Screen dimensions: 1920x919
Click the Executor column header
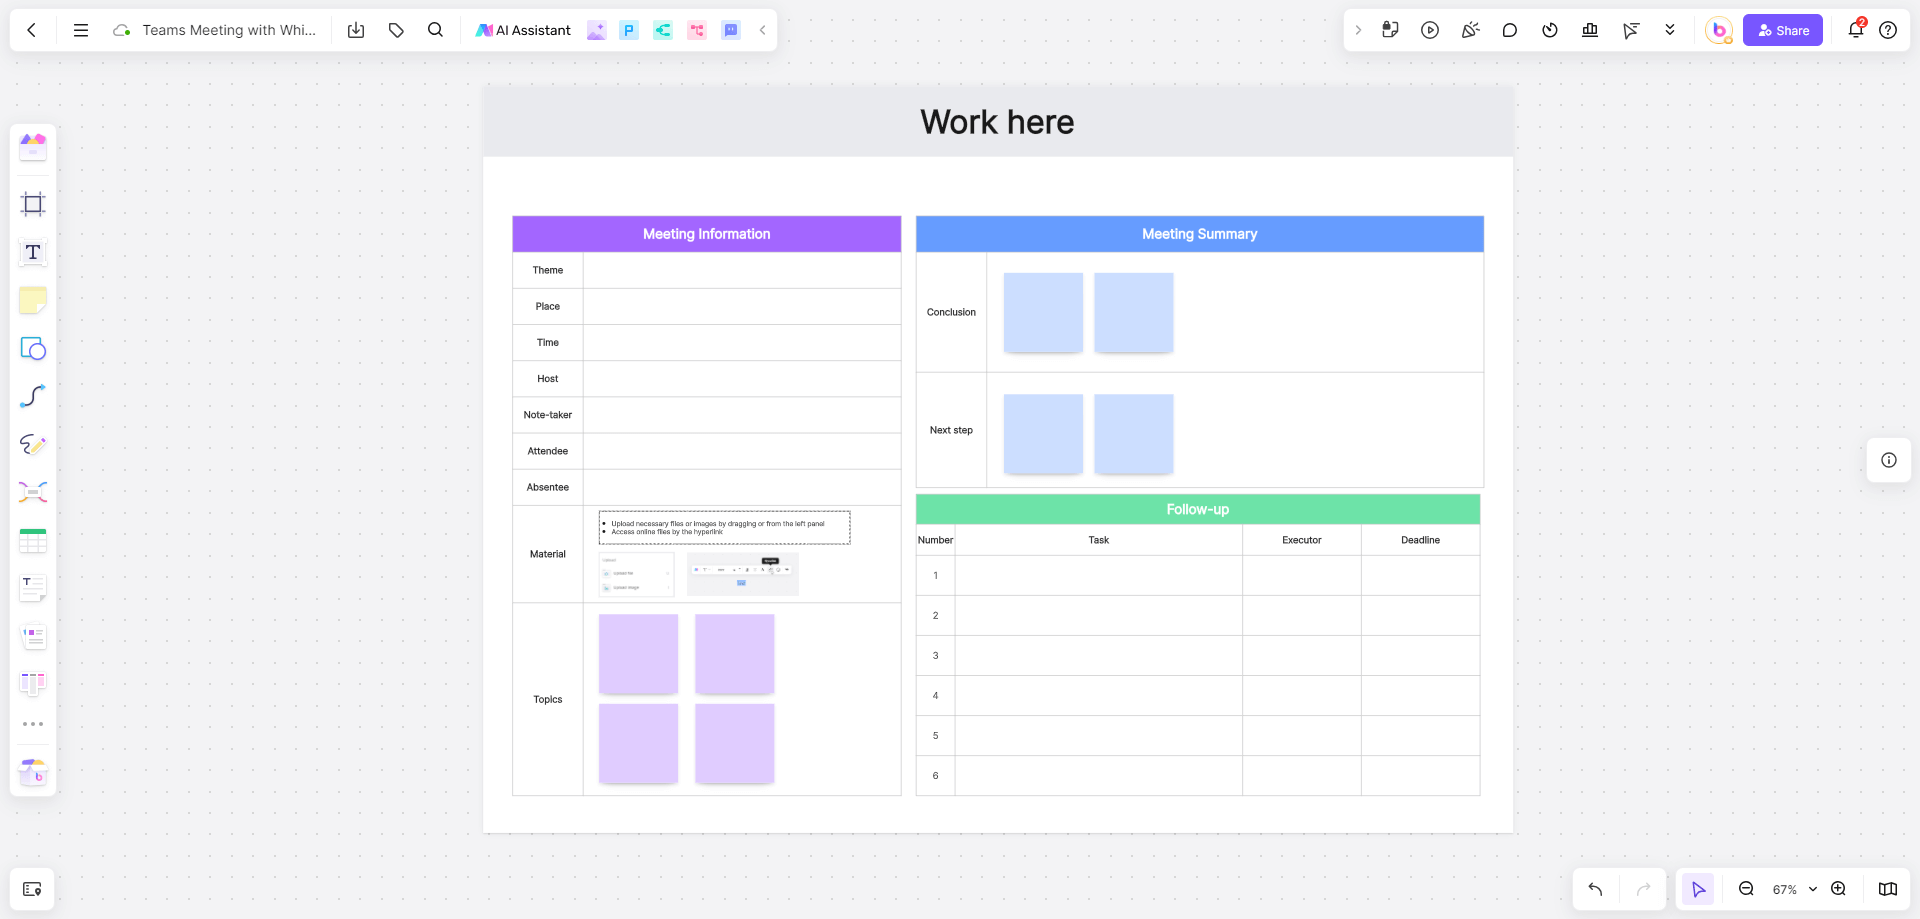1301,540
